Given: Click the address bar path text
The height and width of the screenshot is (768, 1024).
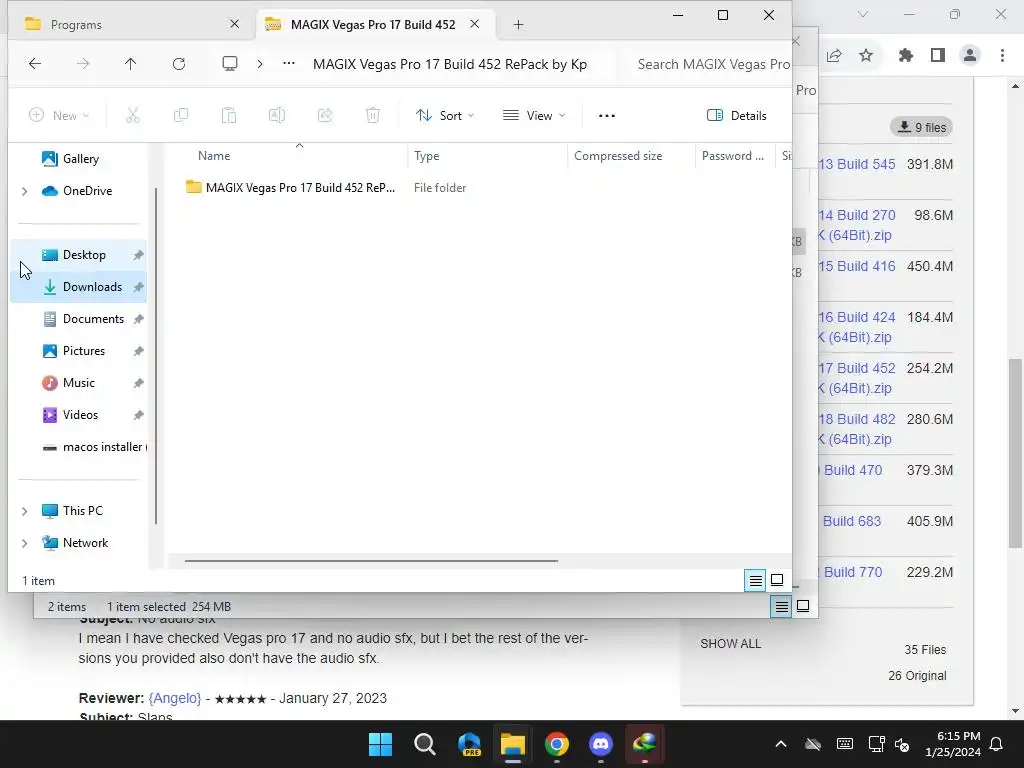Looking at the screenshot, I should point(449,64).
